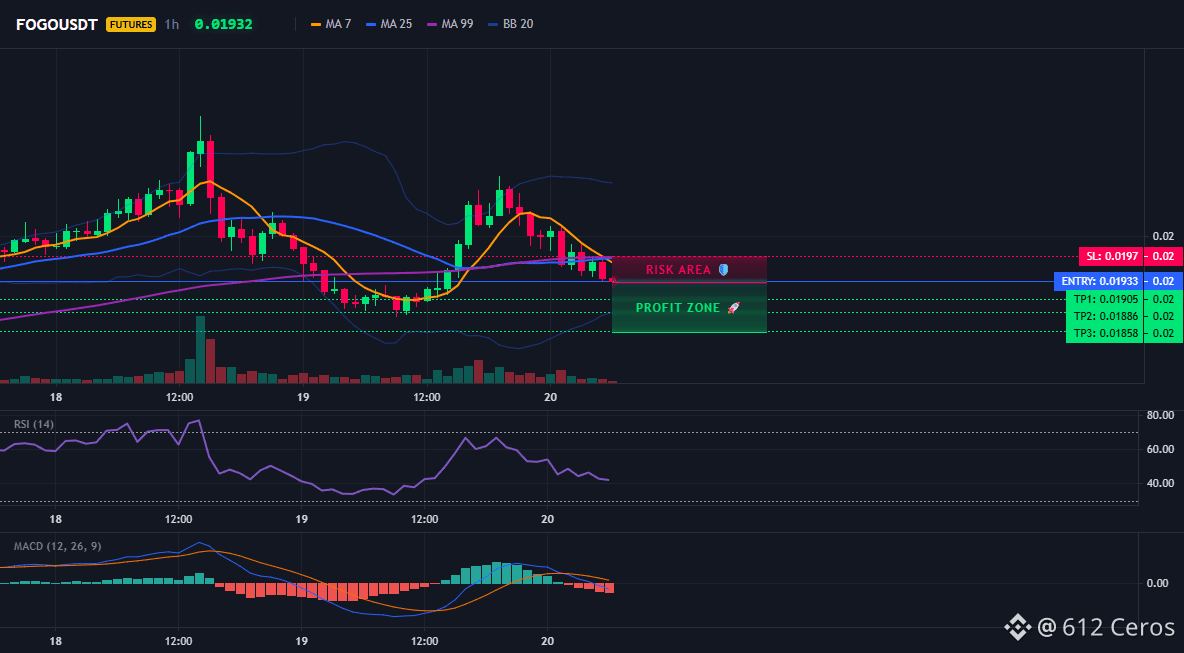1184x653 pixels.
Task: Click the FOGOUSDT symbol name
Action: pos(57,24)
